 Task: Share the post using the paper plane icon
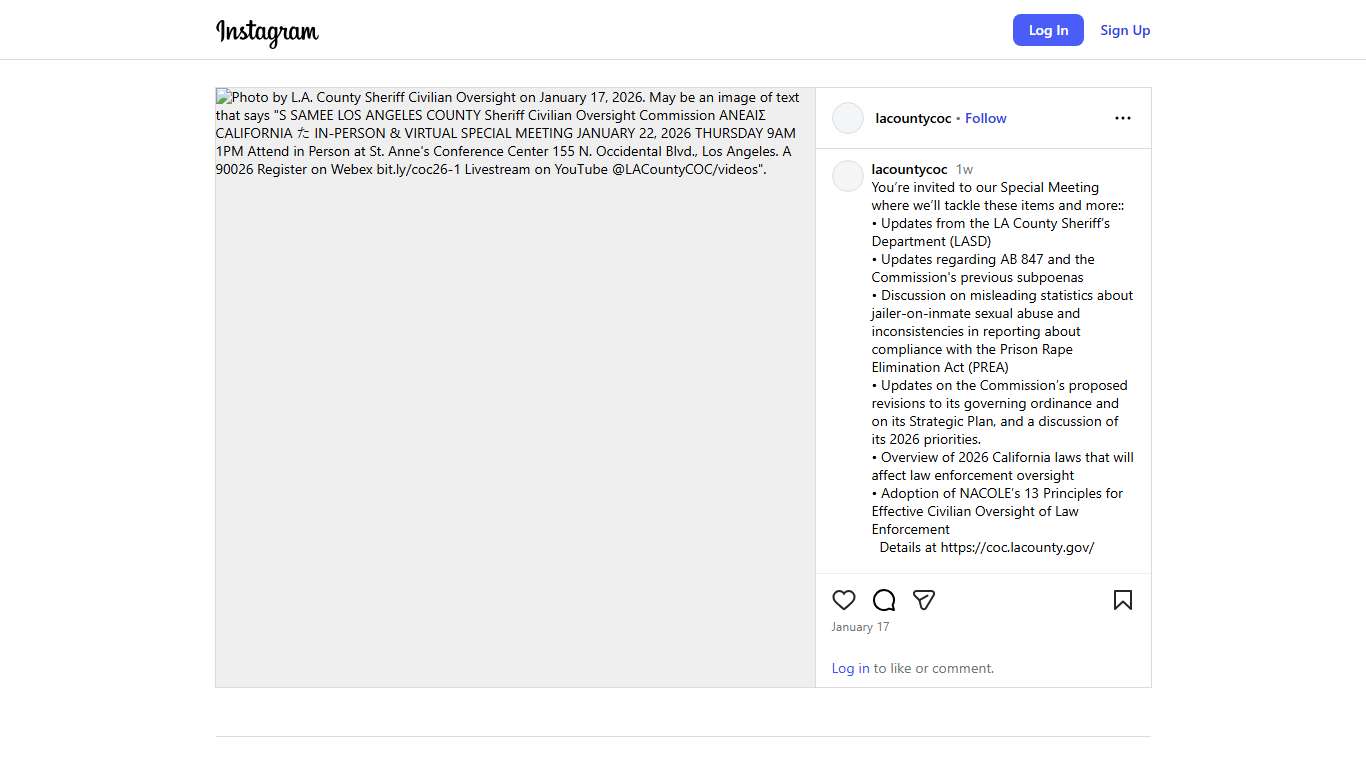[924, 600]
